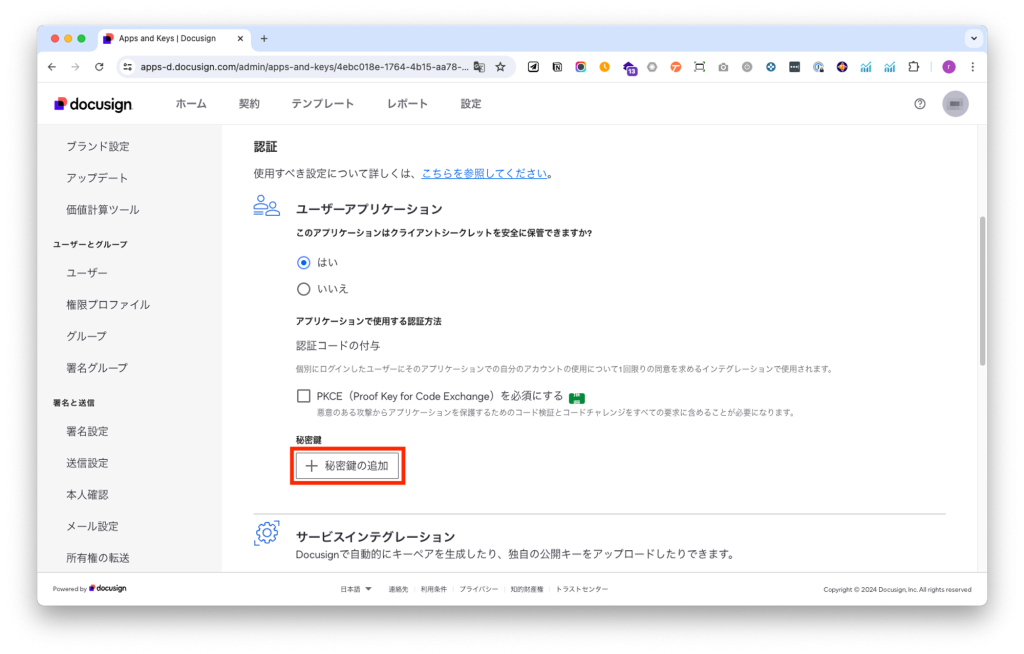
Task: Expand the tab search dropdown arrow
Action: [973, 38]
